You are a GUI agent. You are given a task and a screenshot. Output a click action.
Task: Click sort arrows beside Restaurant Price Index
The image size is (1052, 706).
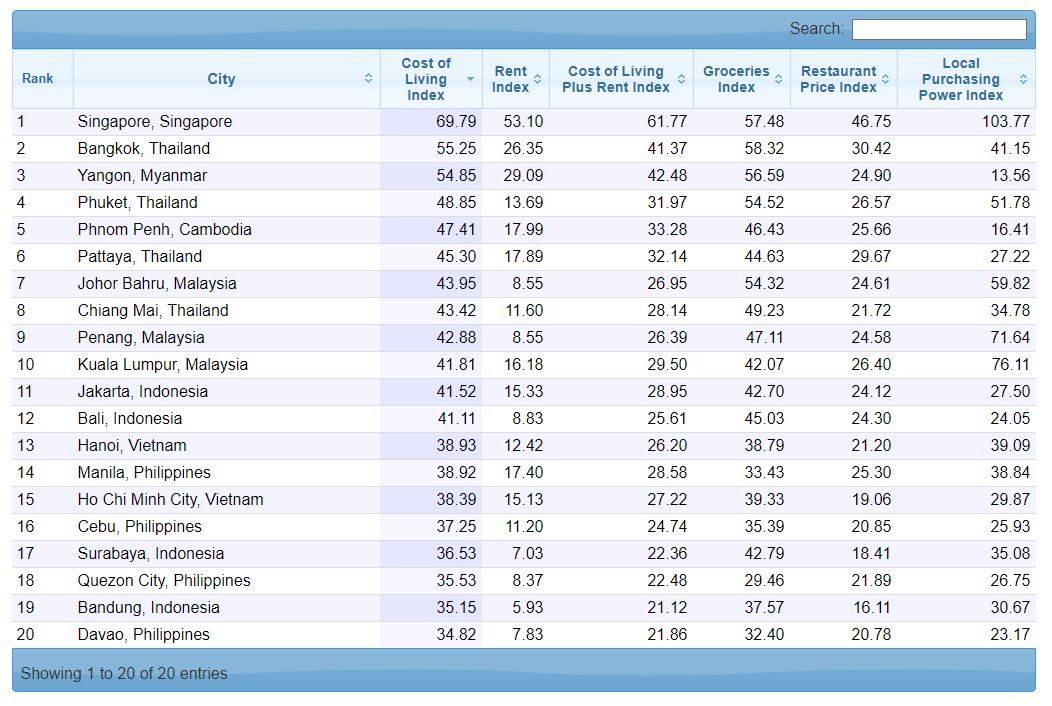pos(886,79)
